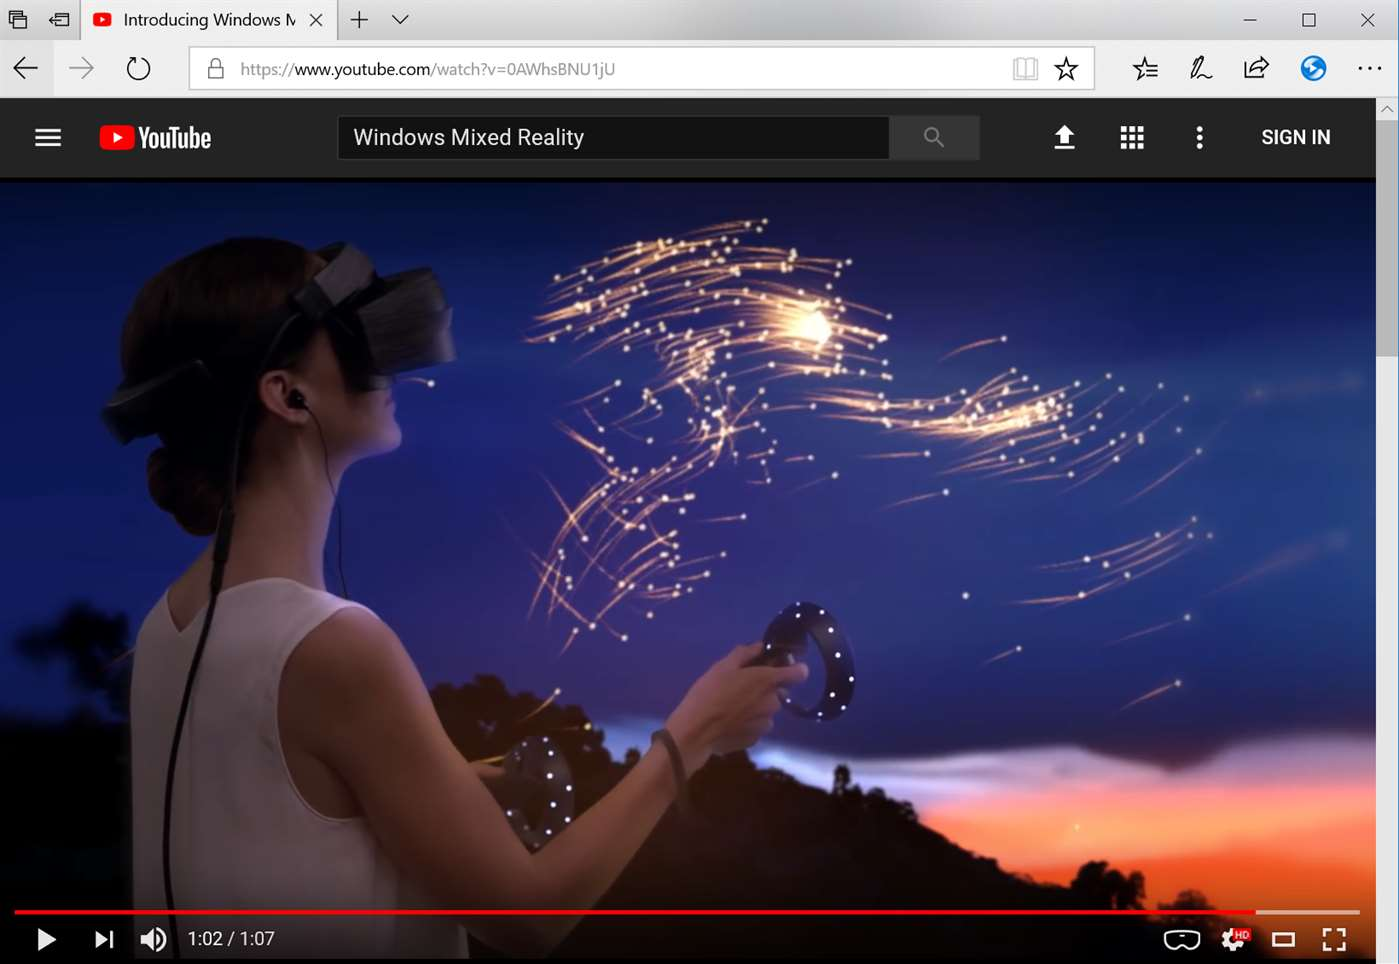Click the SIGN IN button
The width and height of the screenshot is (1399, 964).
(x=1295, y=138)
